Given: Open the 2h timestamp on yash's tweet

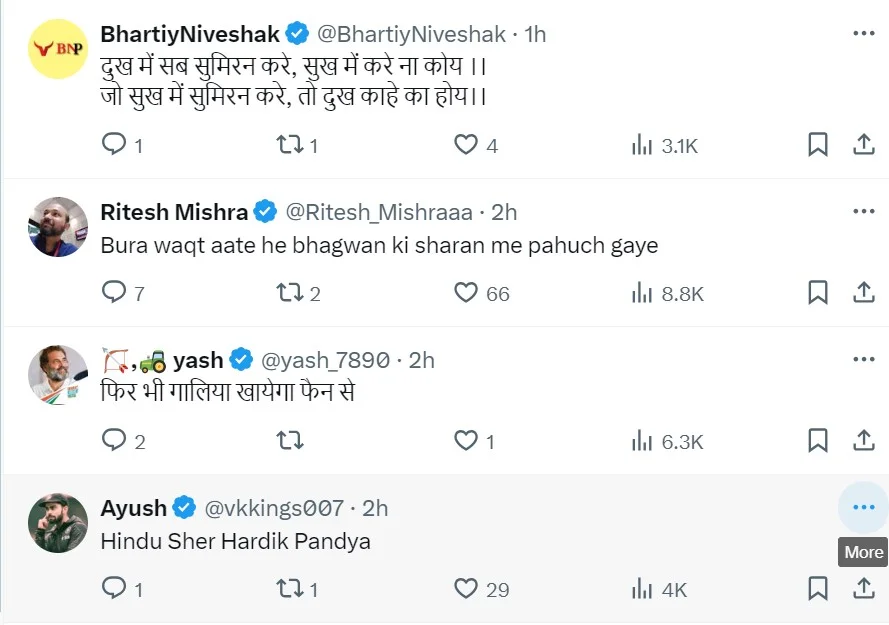Looking at the screenshot, I should (x=421, y=360).
